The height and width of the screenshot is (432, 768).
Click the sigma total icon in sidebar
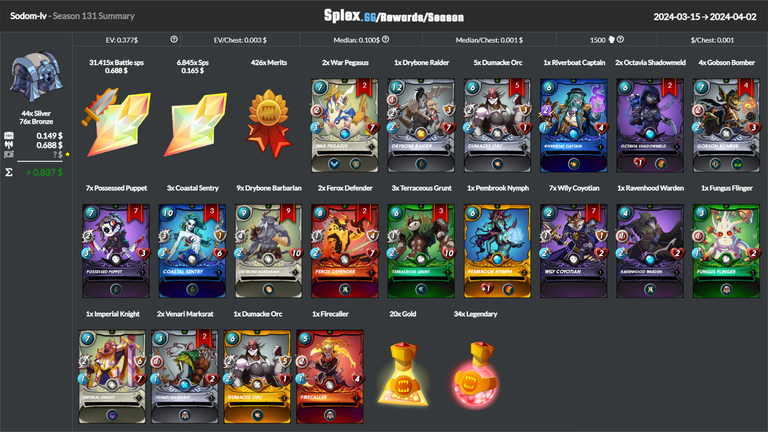[x=9, y=172]
